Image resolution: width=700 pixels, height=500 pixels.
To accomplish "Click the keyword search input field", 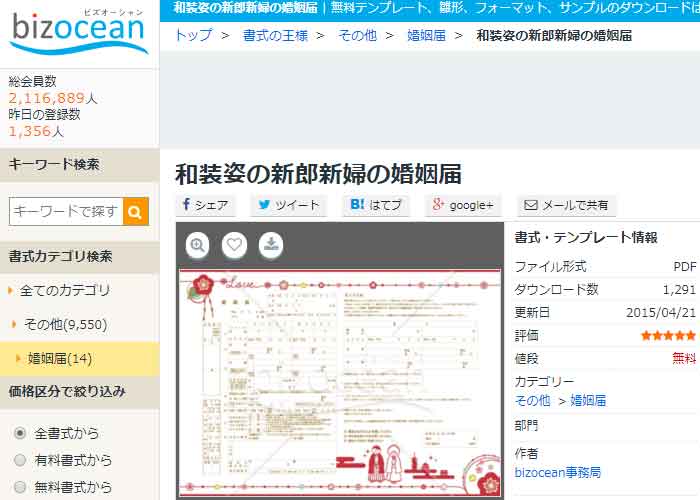I will pyautogui.click(x=66, y=211).
